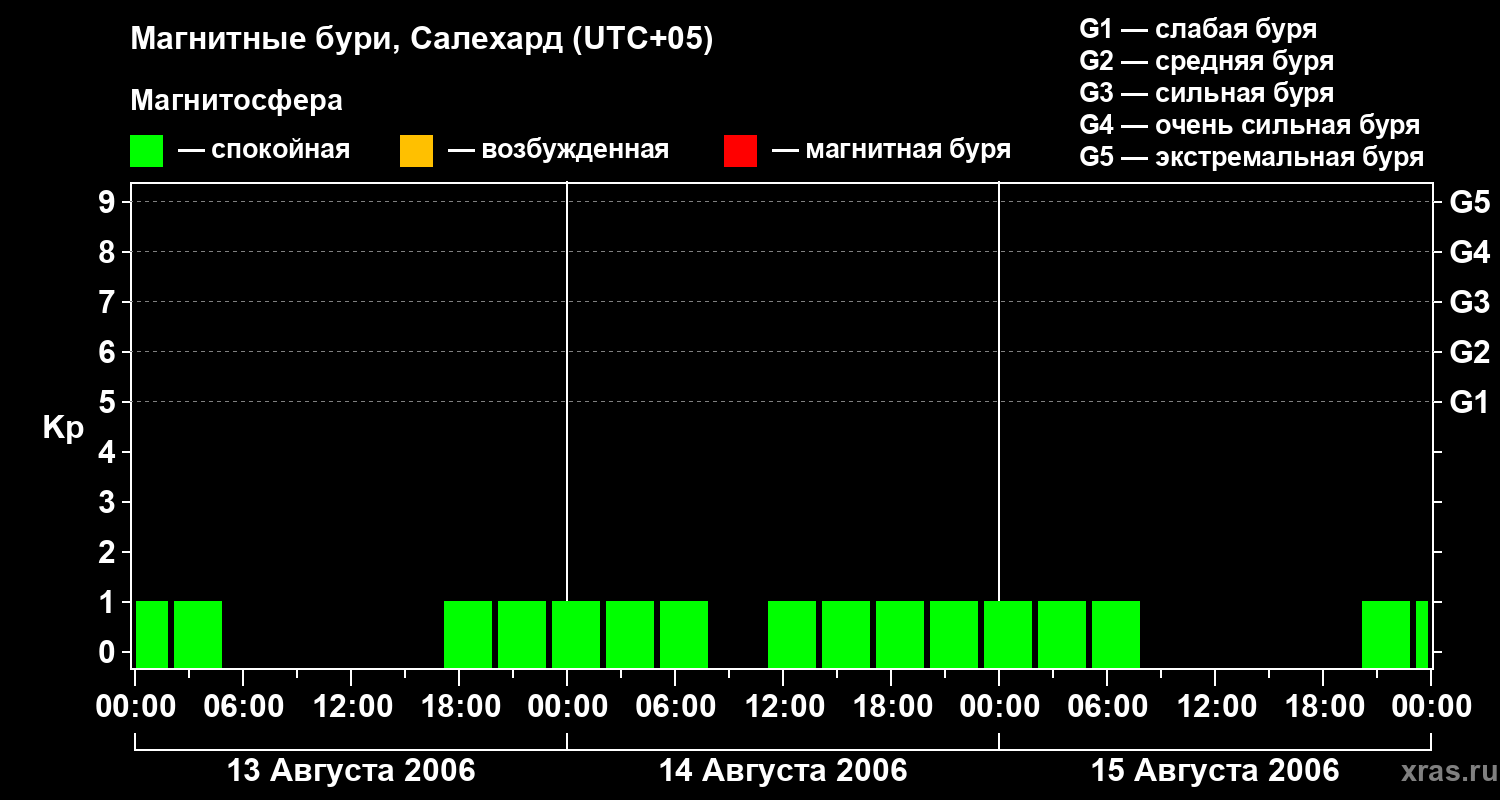Click the '15 Августа 2006' date label

point(1215,771)
